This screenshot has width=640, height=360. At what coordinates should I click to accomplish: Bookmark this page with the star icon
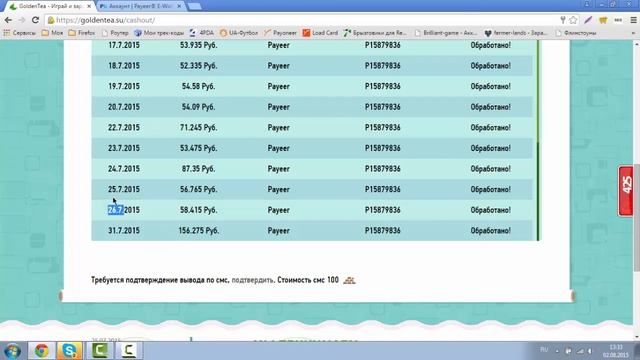(573, 20)
